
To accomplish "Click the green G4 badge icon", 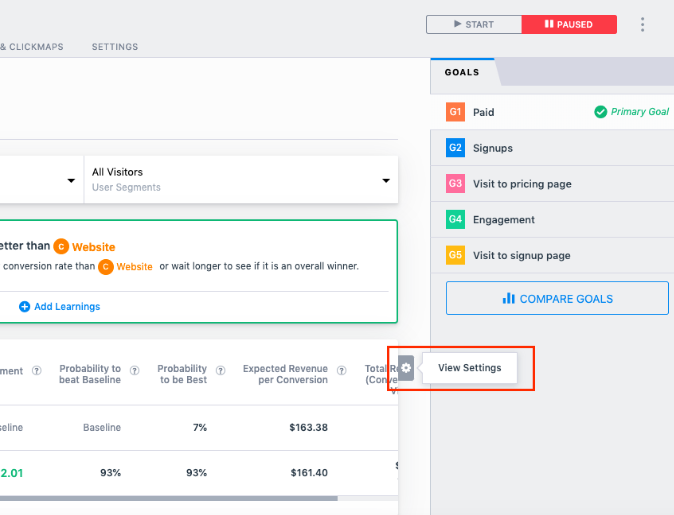I will coord(455,219).
